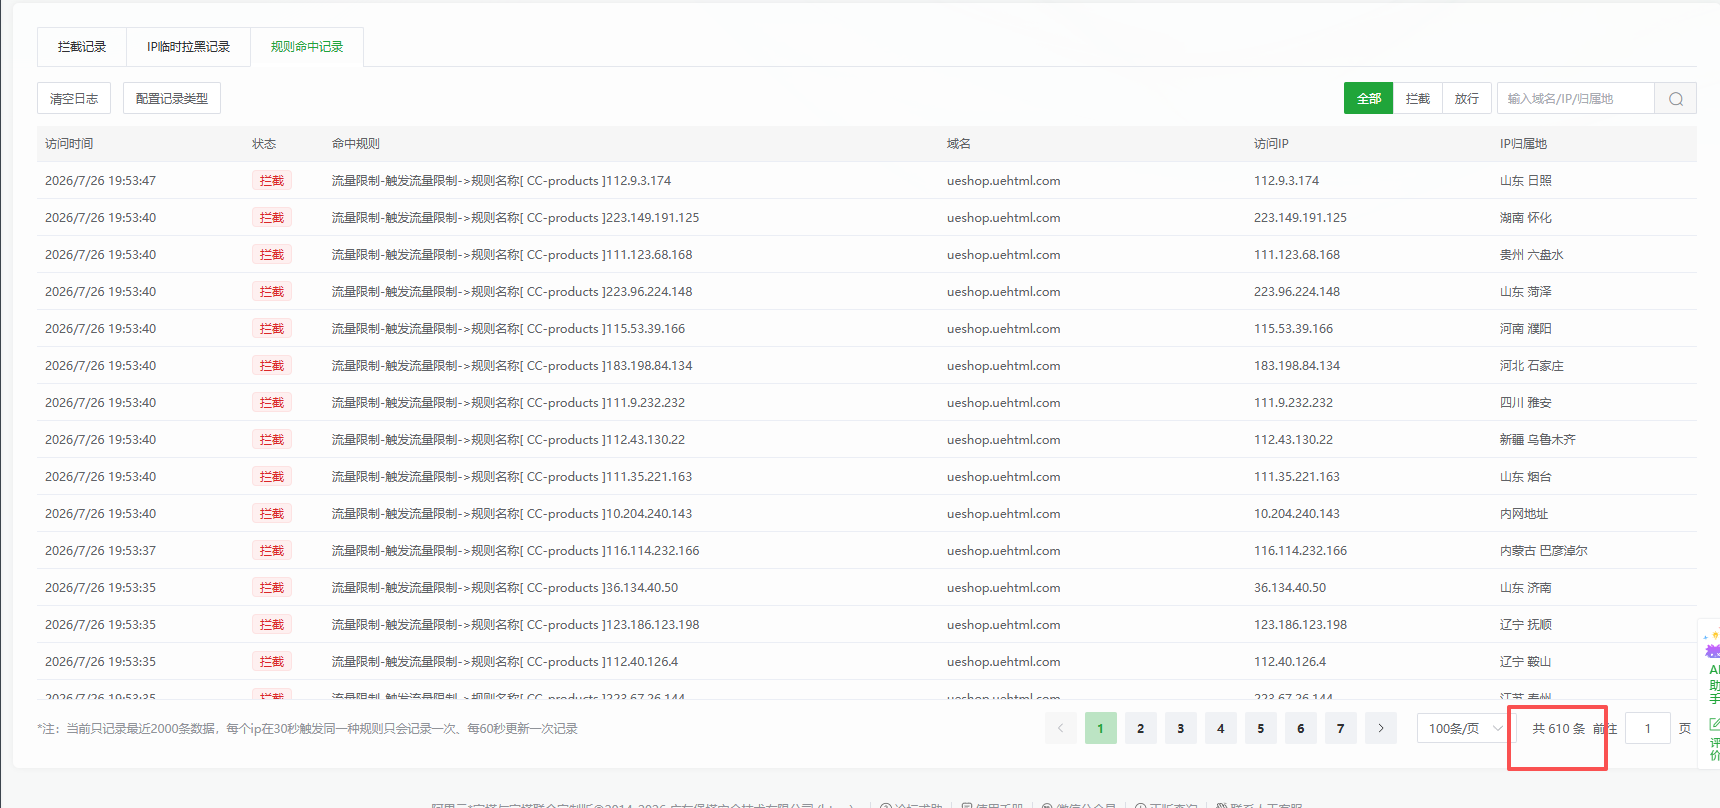
Task: Click 拦截 tag in 223.149.191.125 row
Action: (272, 218)
